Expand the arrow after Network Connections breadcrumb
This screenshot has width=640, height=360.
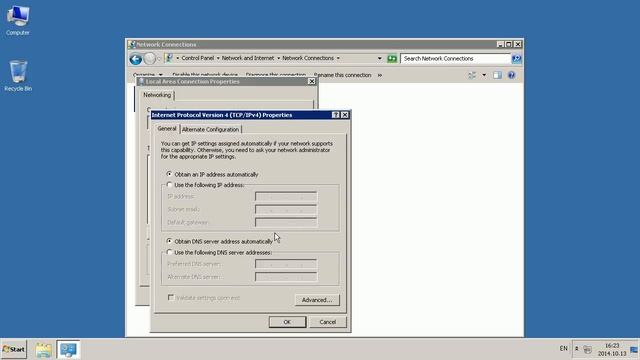(338, 58)
